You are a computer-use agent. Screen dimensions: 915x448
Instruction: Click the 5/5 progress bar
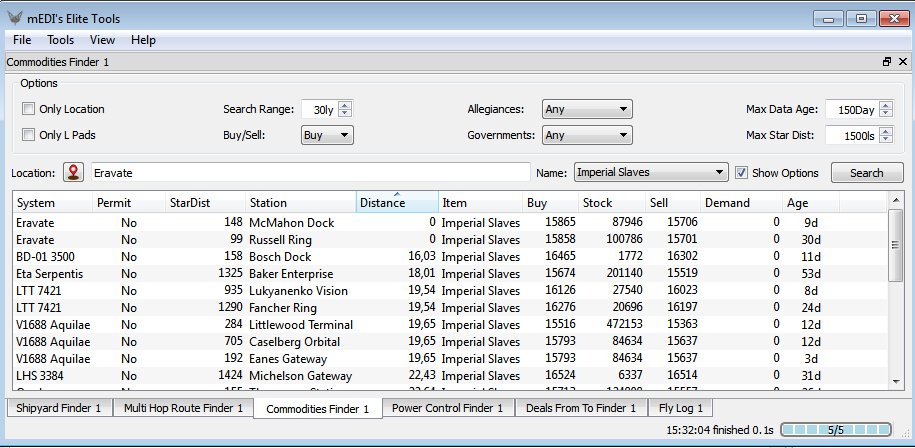coord(836,430)
